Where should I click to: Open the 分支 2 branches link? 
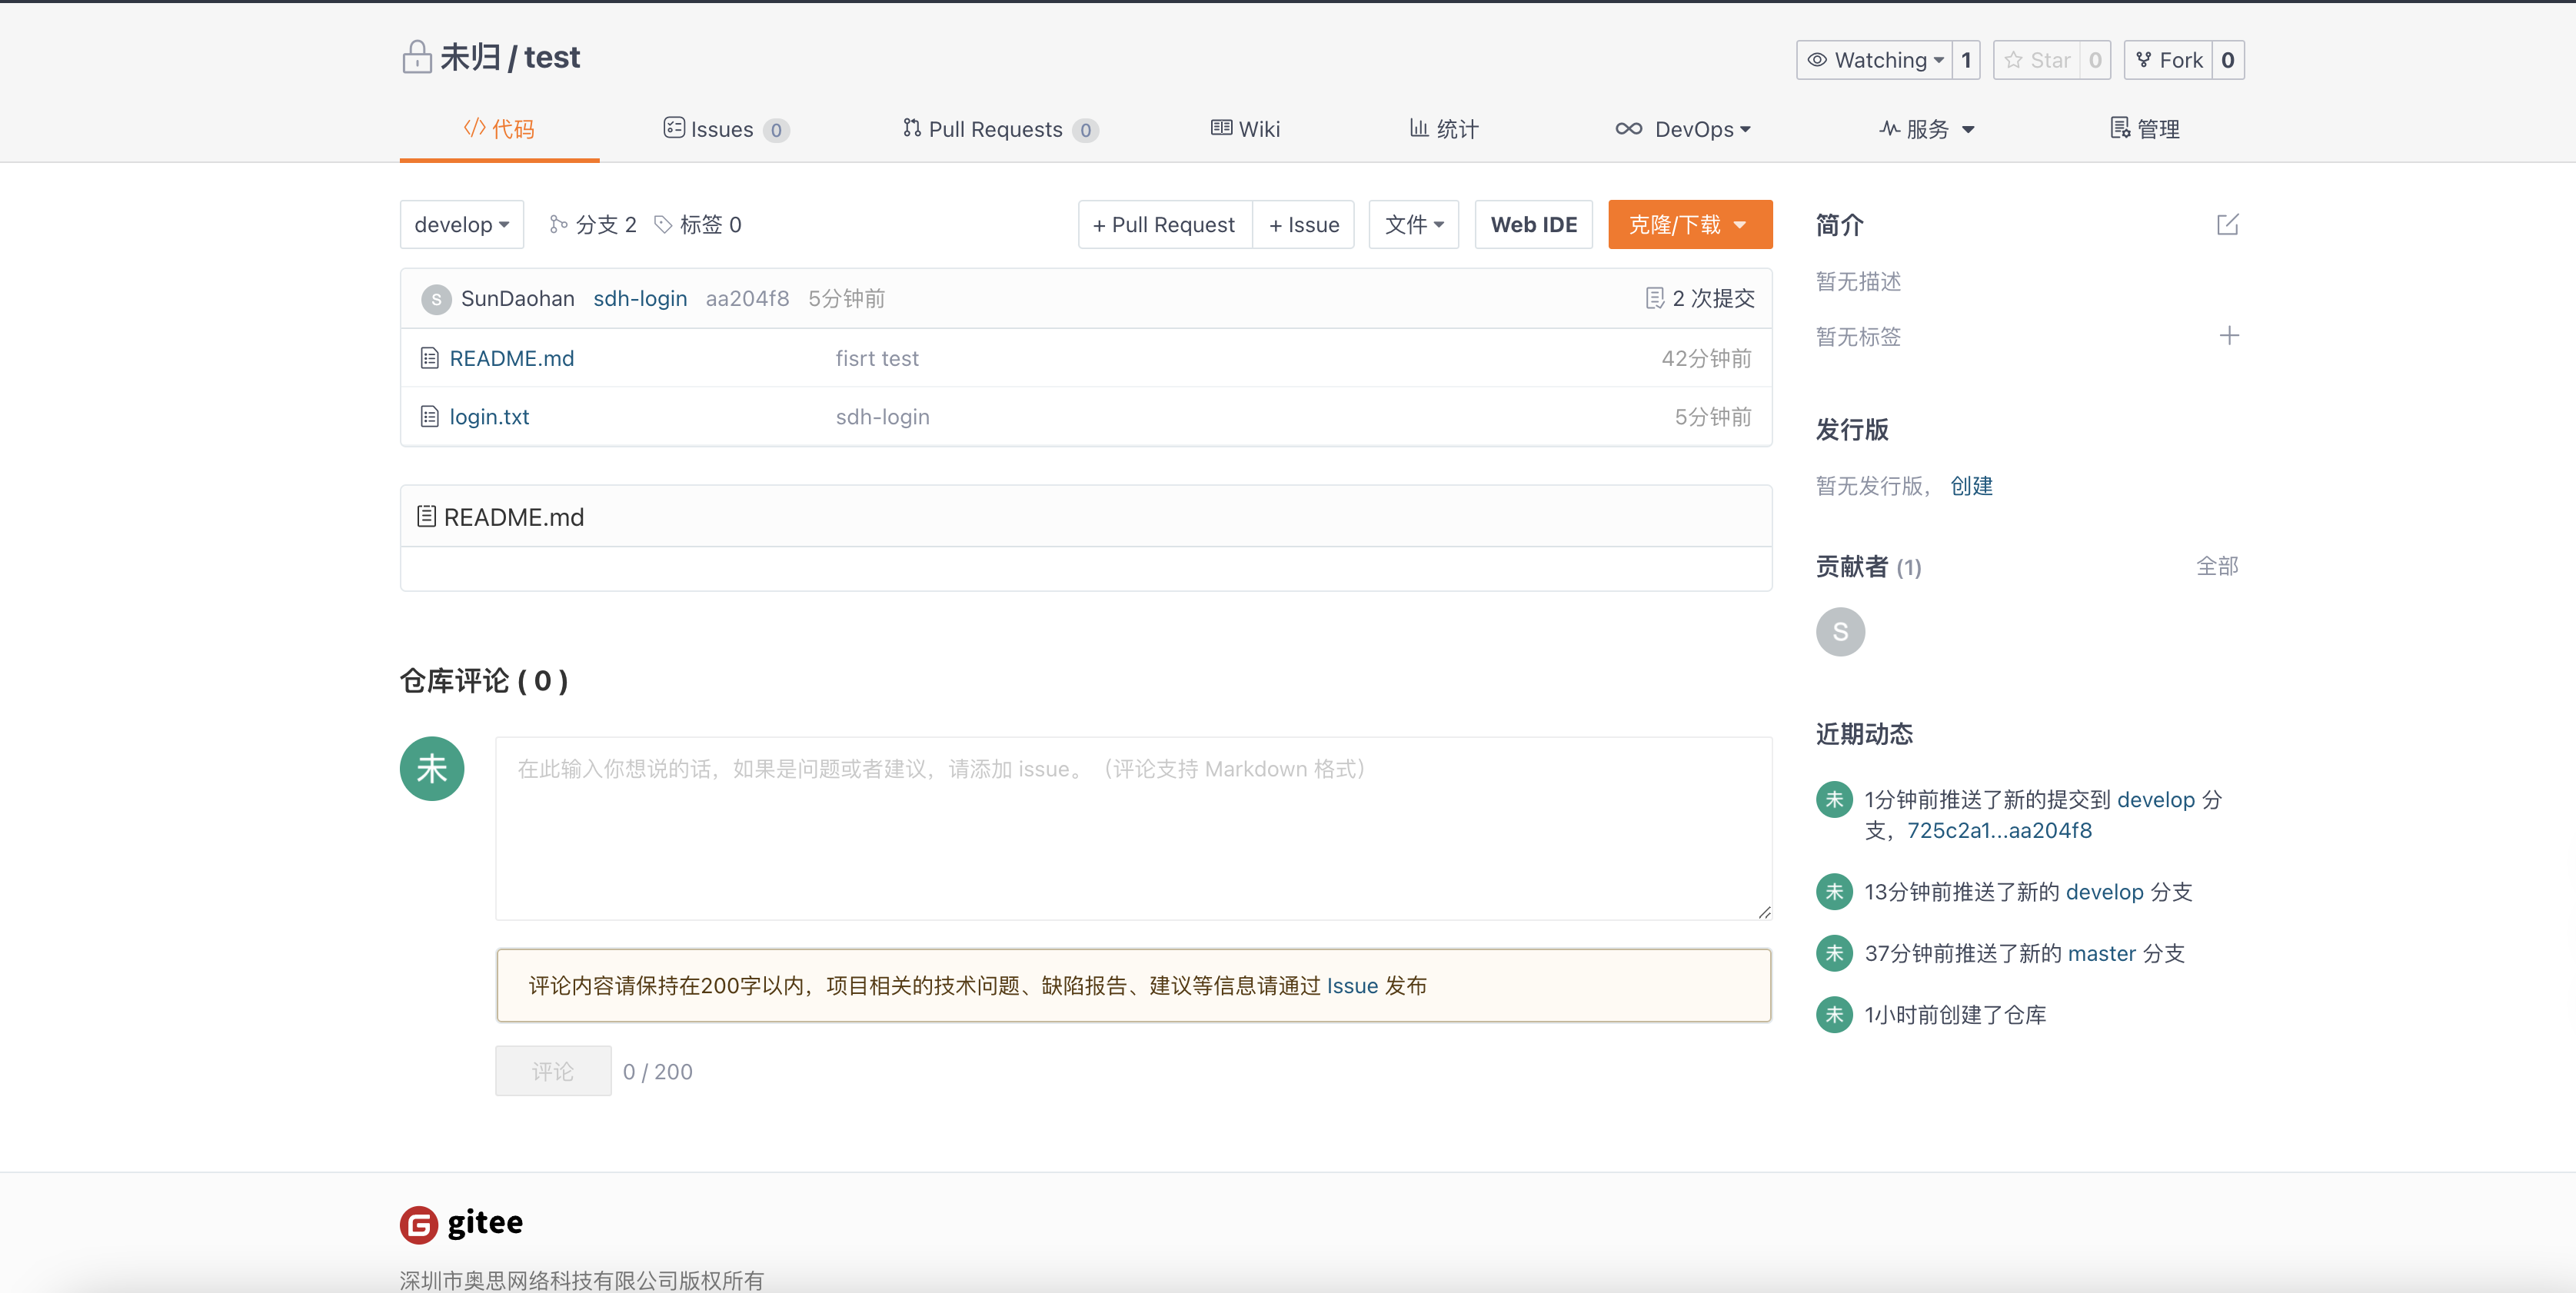pyautogui.click(x=592, y=225)
